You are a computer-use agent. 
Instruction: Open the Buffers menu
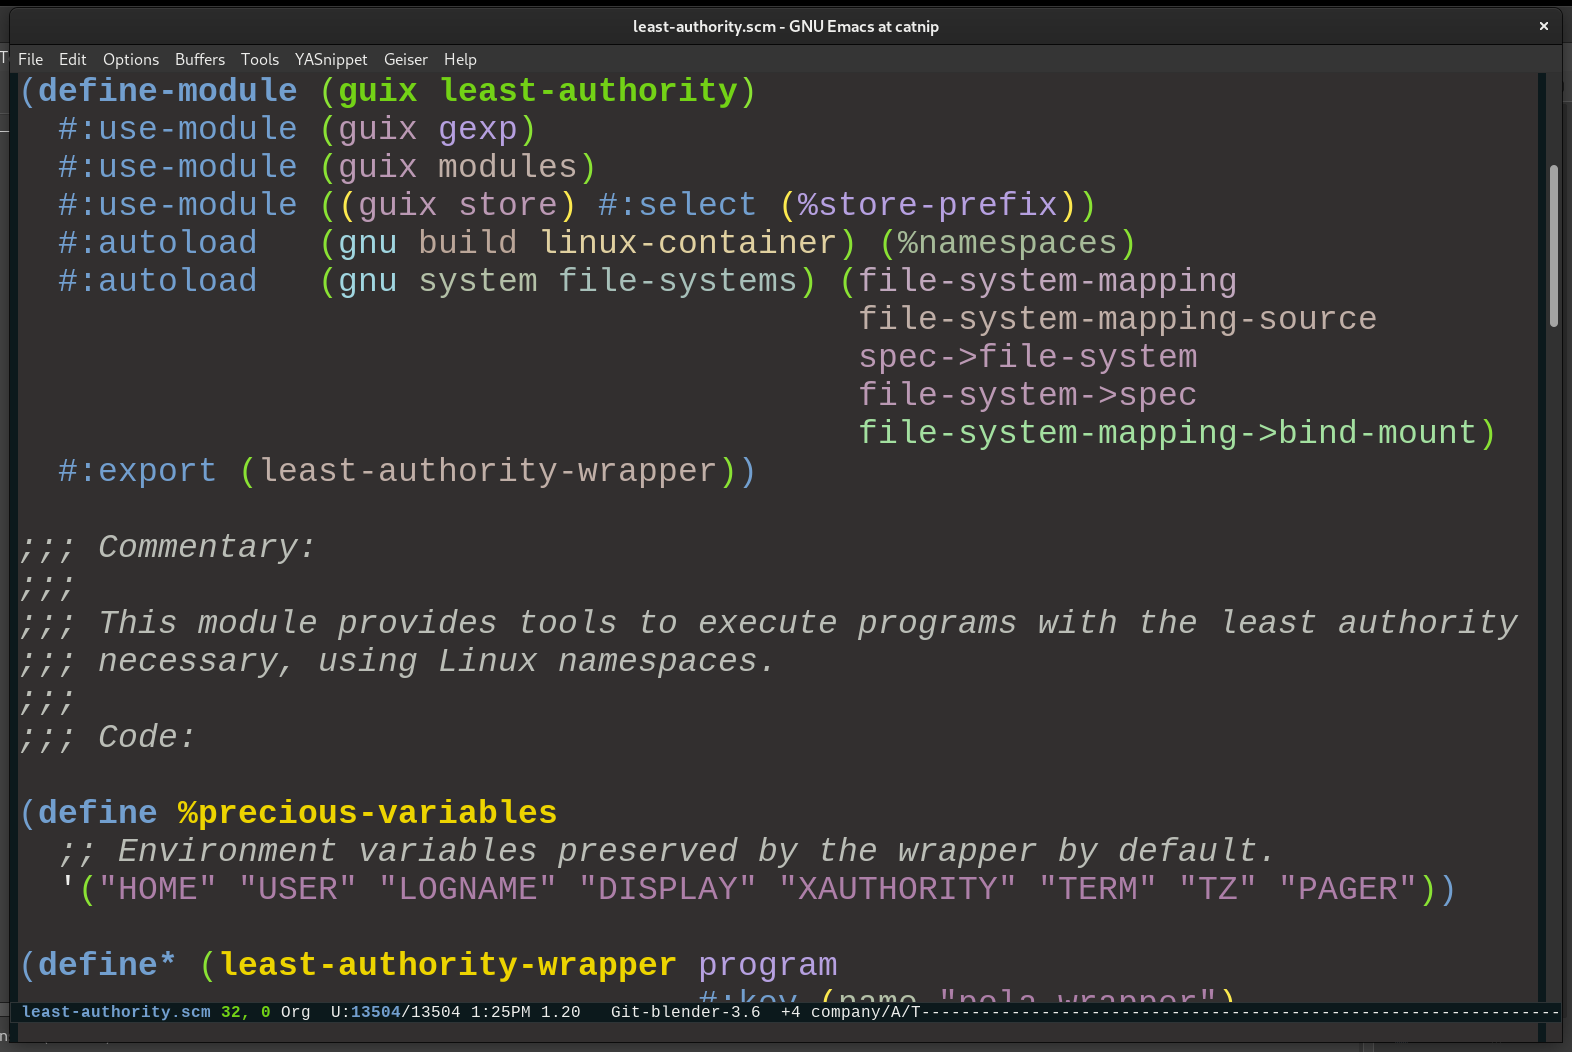click(x=199, y=59)
